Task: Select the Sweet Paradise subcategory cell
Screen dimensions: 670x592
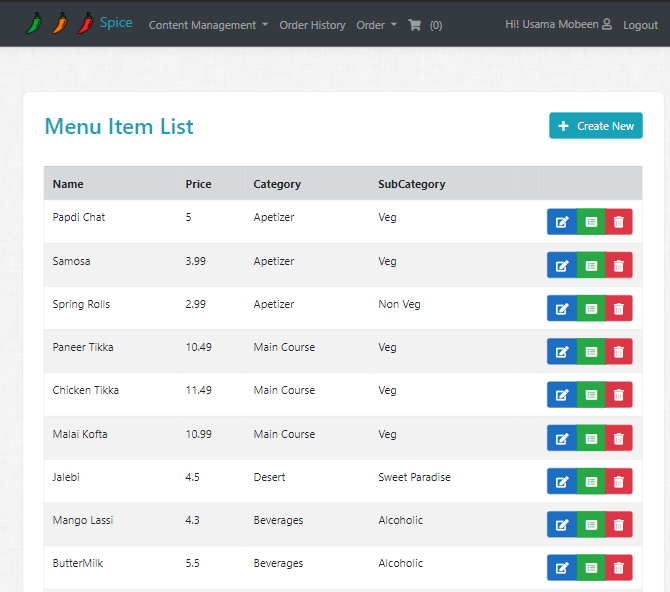Action: 414,477
